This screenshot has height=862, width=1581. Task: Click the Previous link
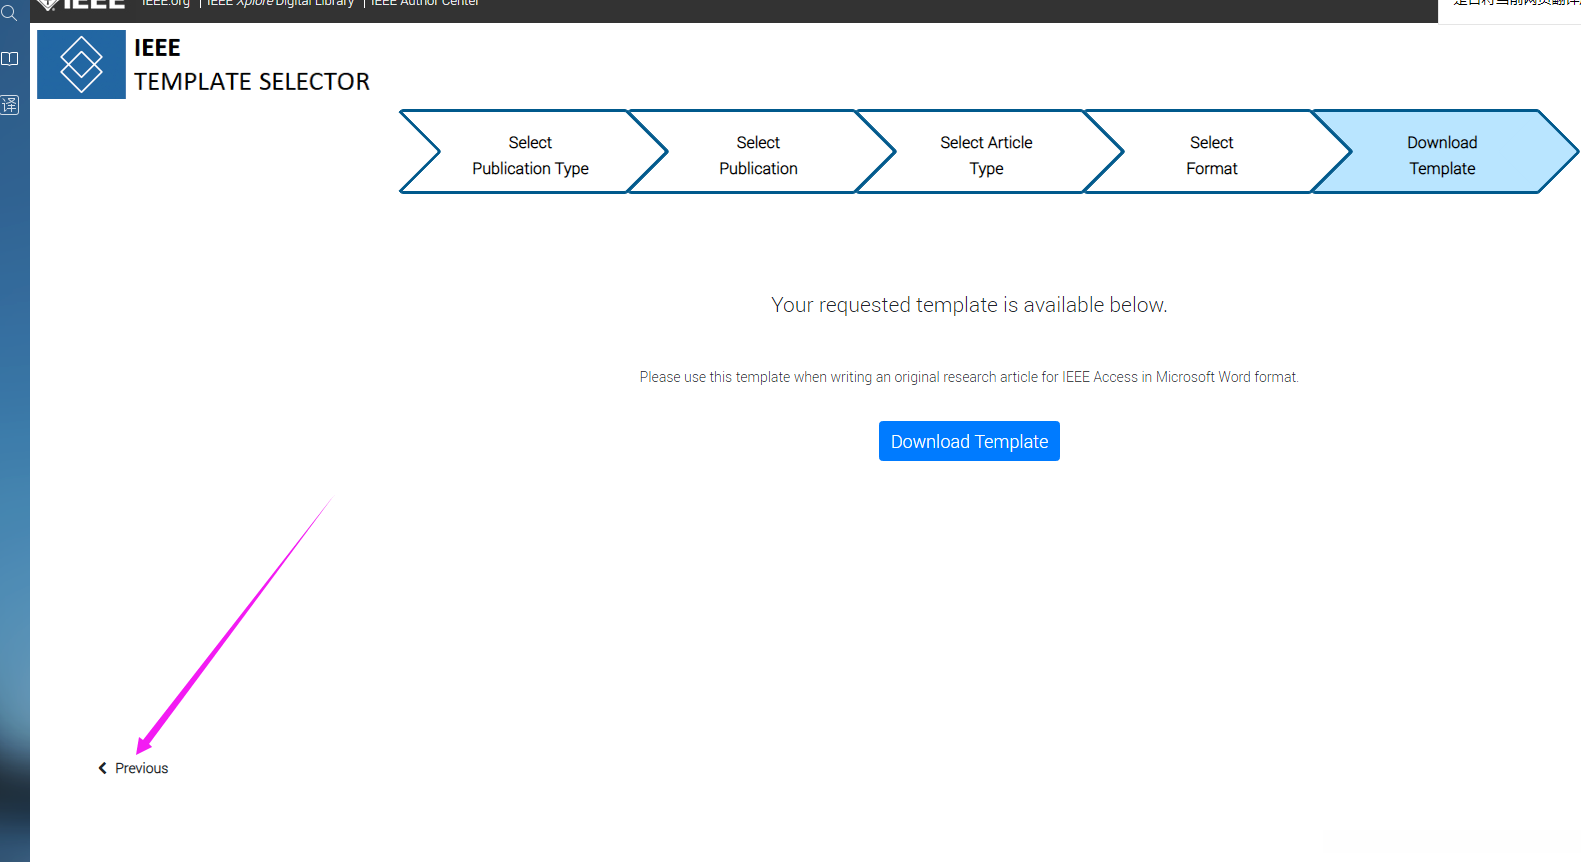[141, 768]
